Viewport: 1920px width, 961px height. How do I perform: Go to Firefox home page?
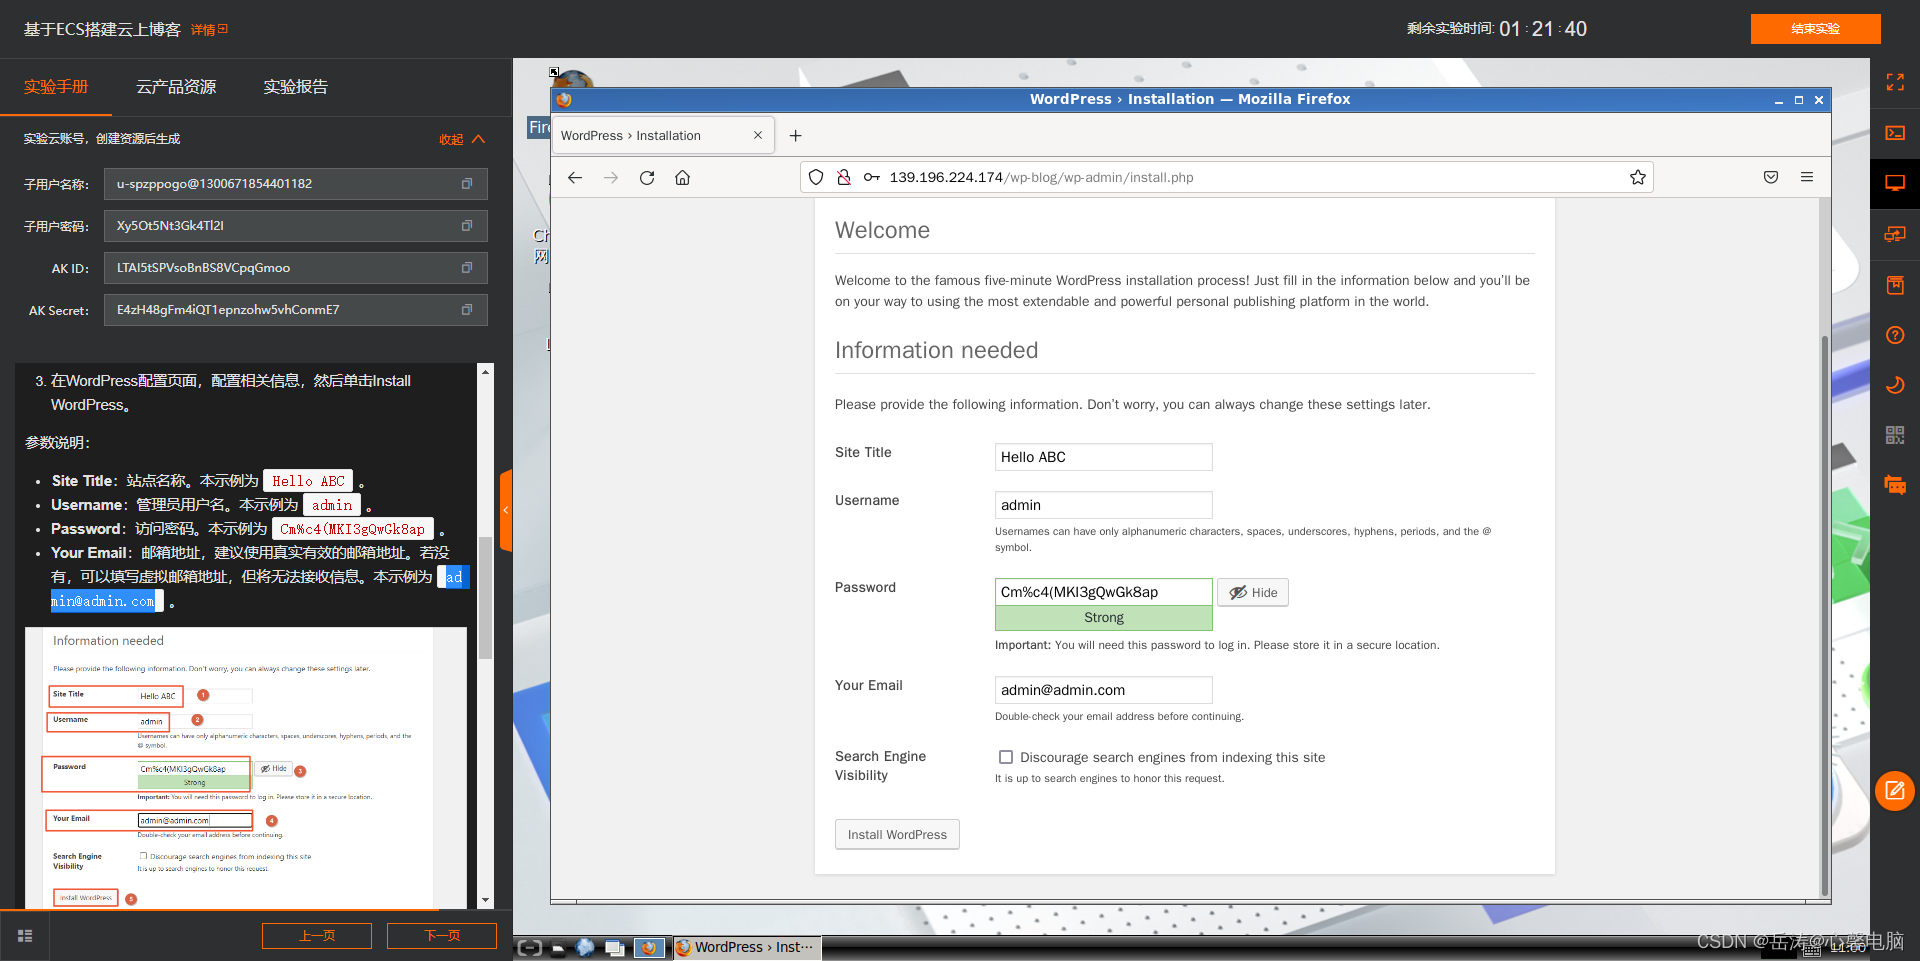coord(683,178)
